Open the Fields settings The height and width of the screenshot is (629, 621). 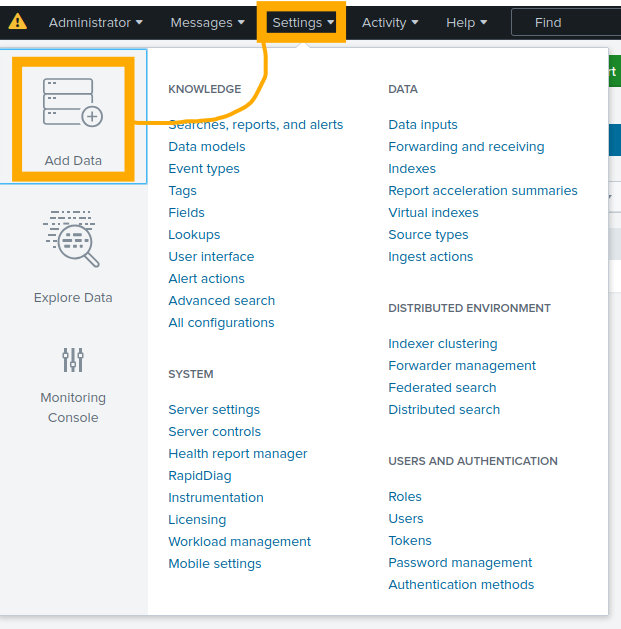coord(186,213)
